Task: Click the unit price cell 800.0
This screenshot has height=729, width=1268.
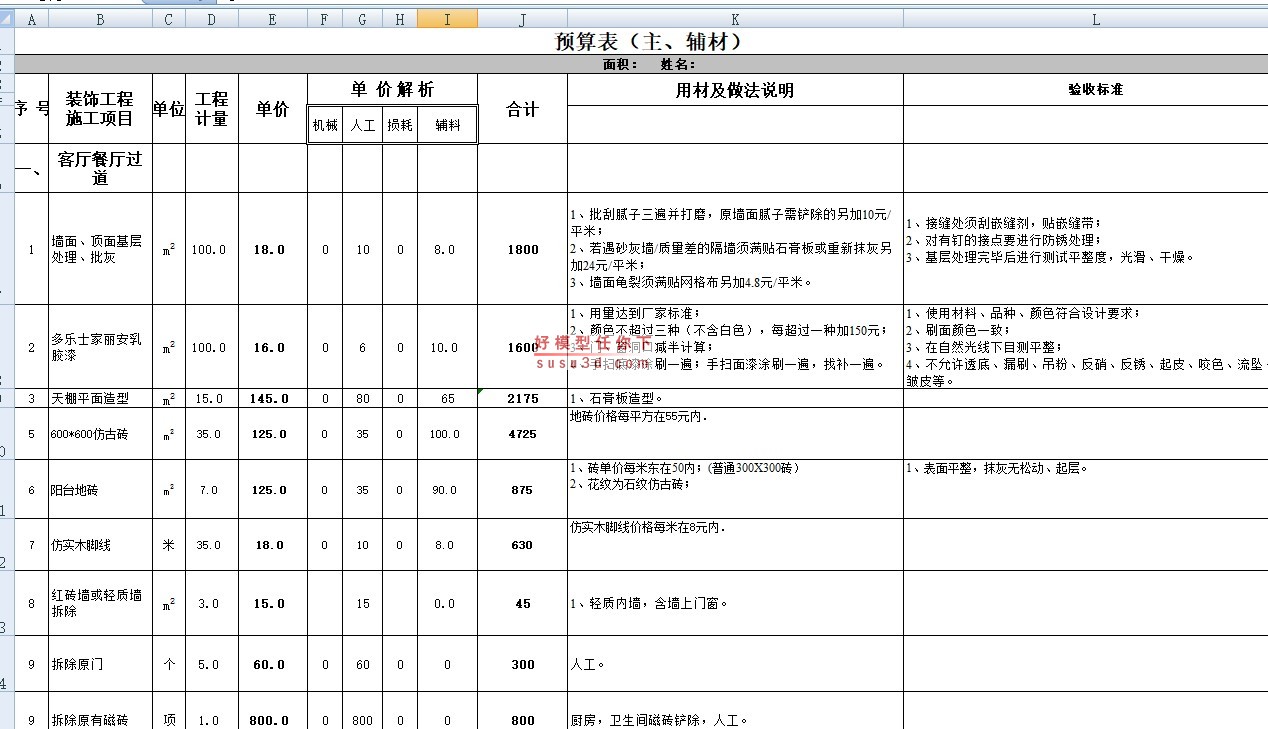Action: (273, 712)
